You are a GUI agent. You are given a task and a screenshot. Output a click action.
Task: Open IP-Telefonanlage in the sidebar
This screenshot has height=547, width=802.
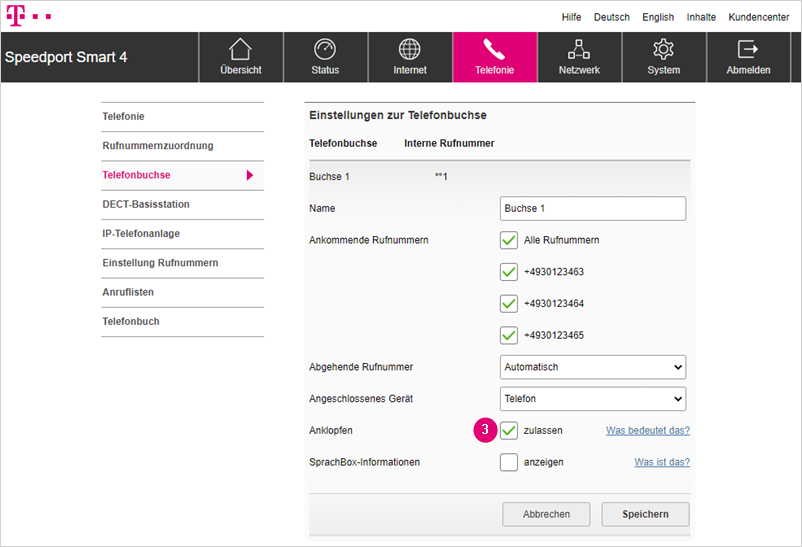pyautogui.click(x=183, y=233)
